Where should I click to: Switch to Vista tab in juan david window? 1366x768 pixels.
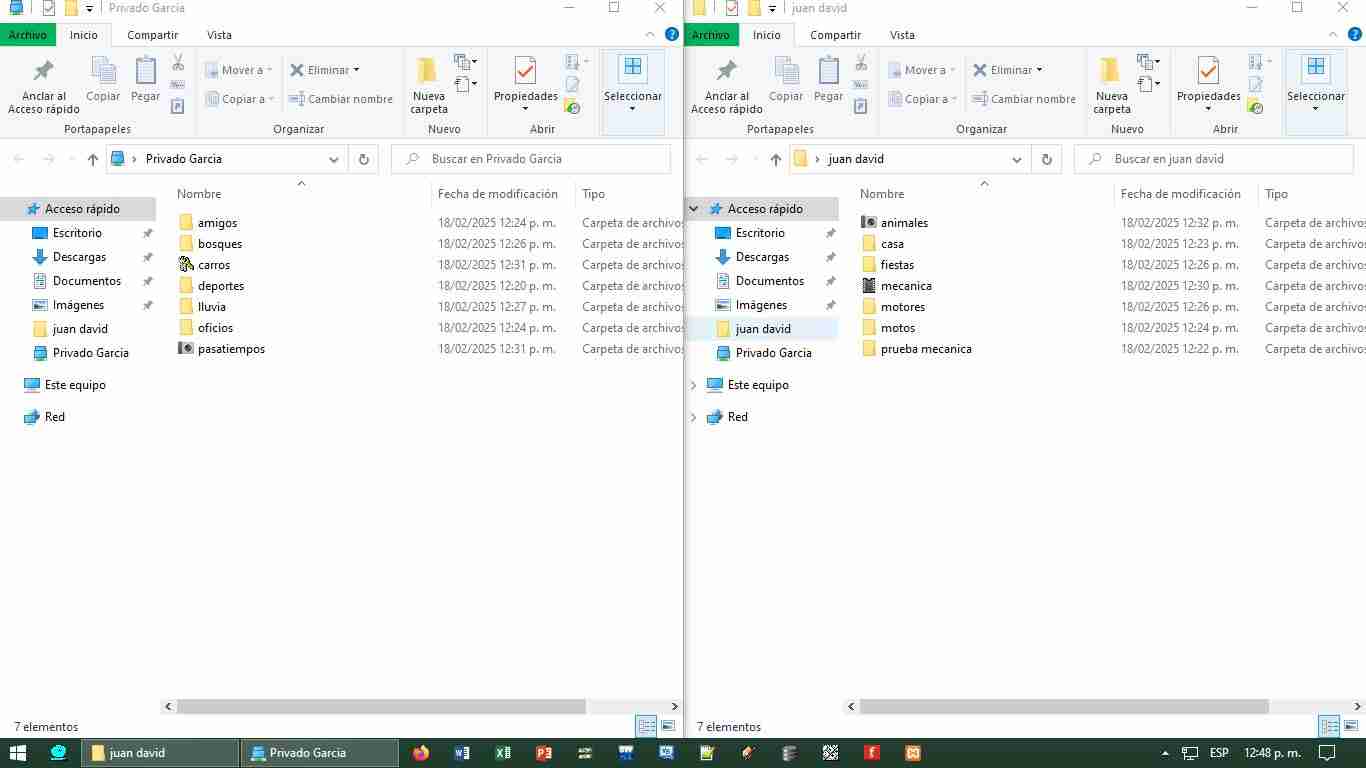coord(902,35)
